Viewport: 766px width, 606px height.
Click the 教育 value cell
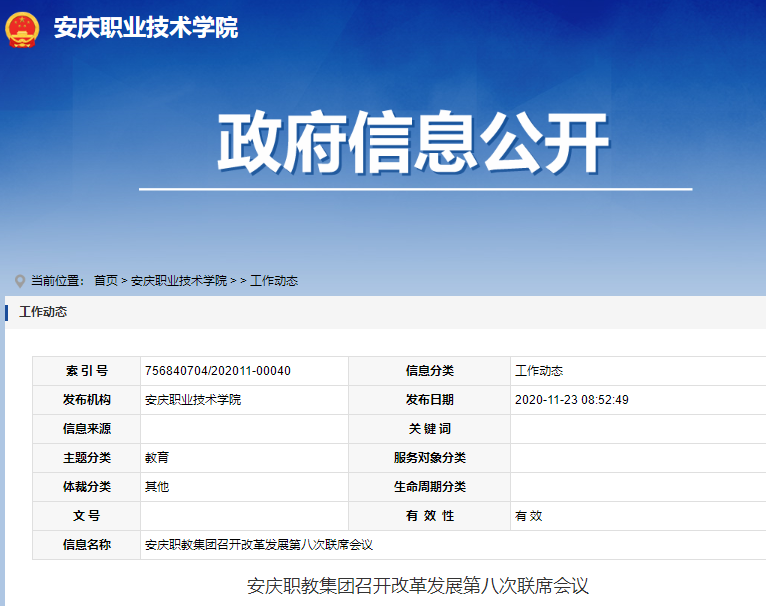pos(244,458)
